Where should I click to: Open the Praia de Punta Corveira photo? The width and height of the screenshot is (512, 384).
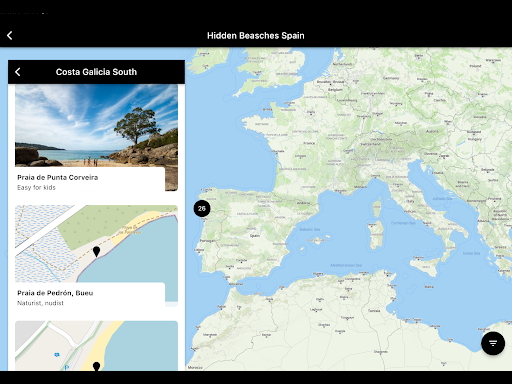pyautogui.click(x=96, y=125)
